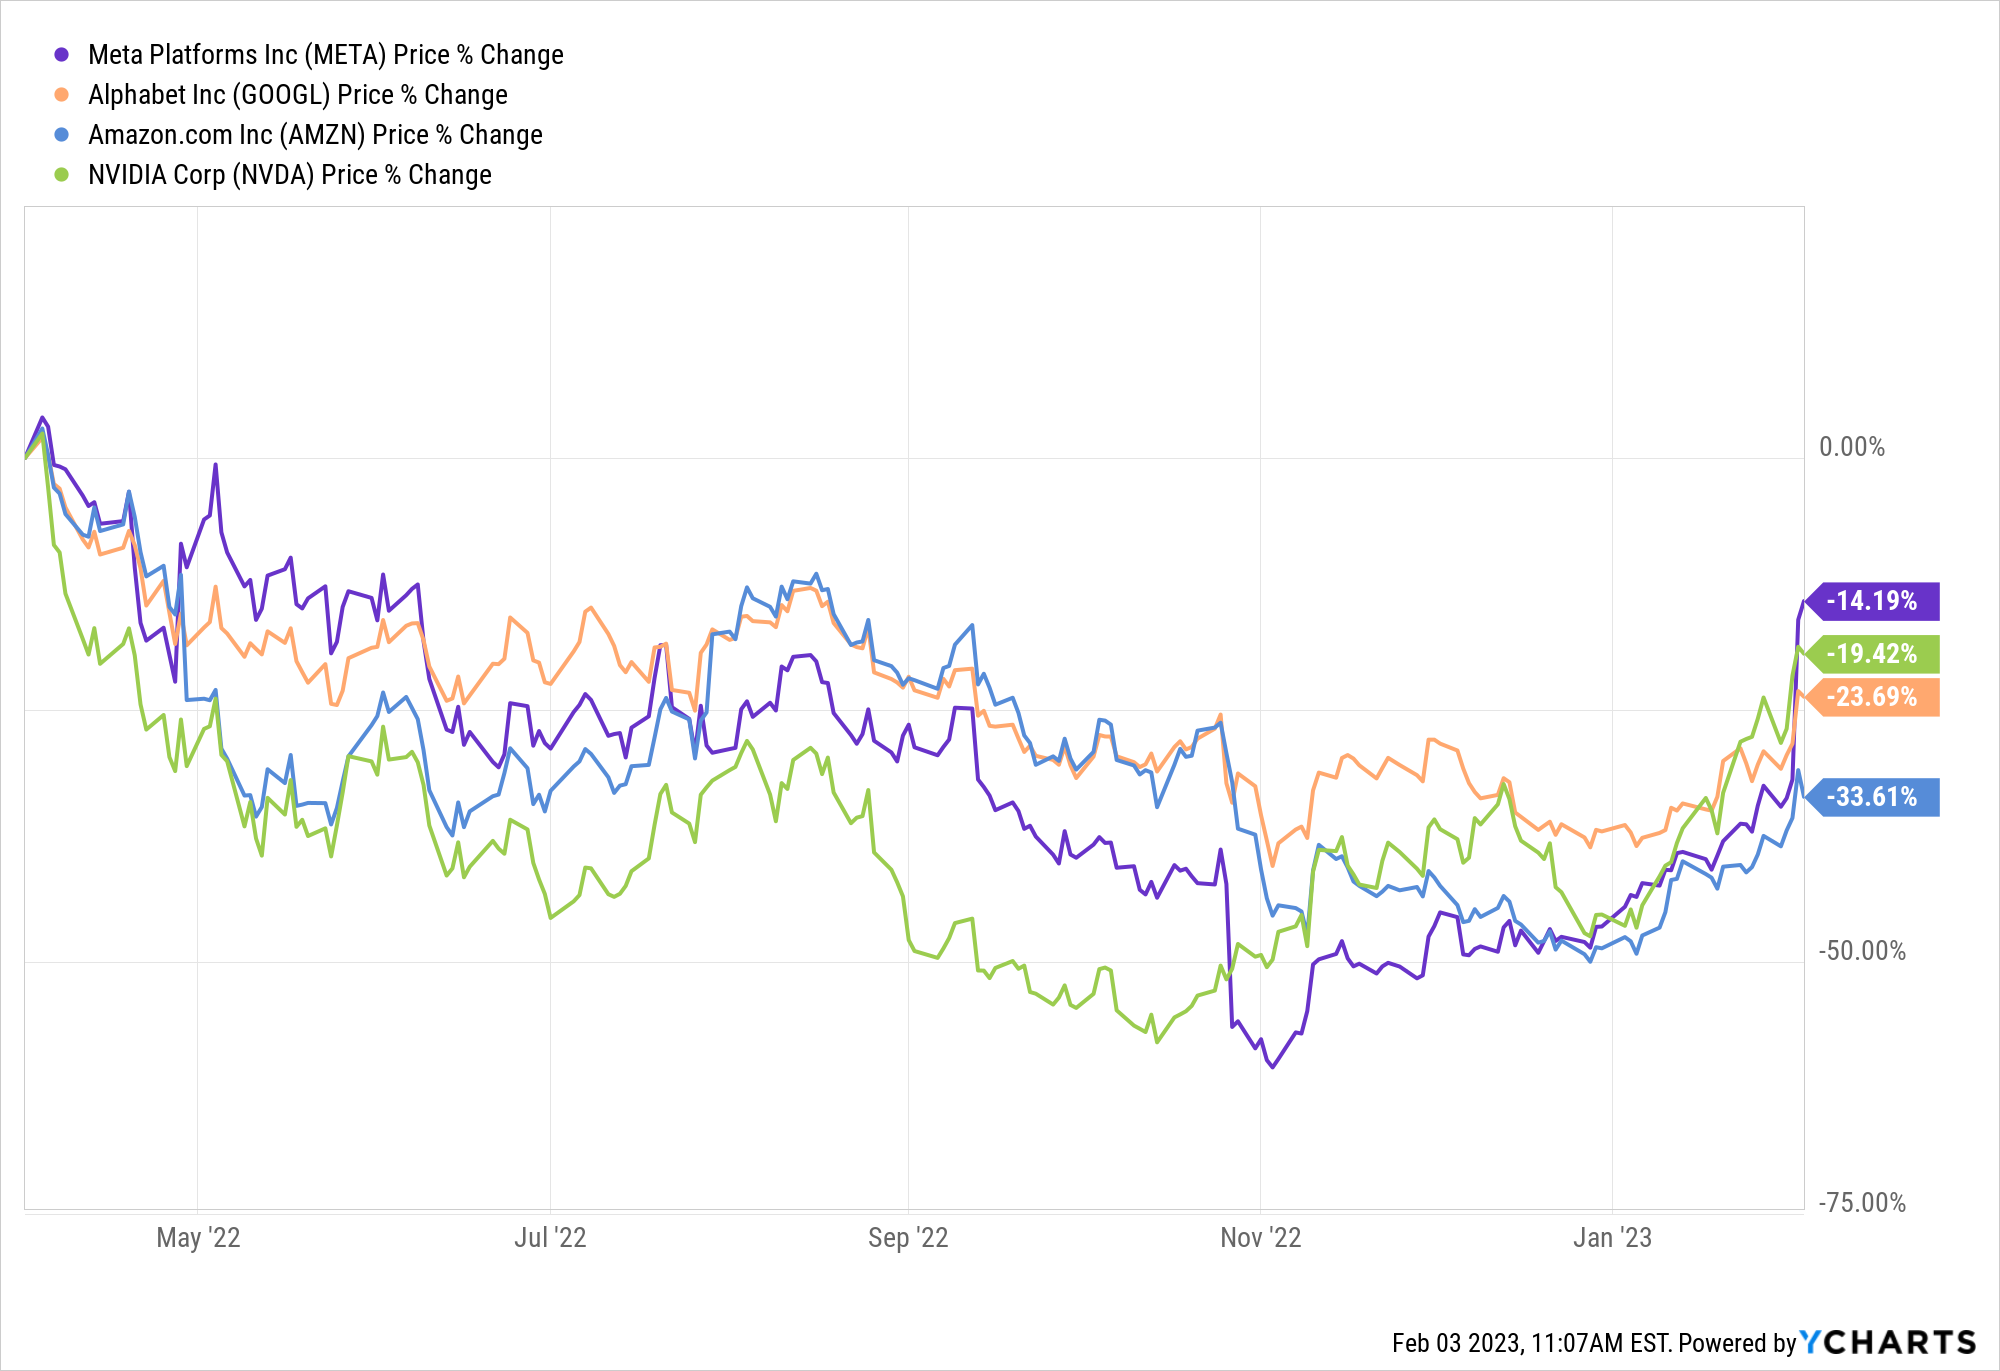Image resolution: width=2000 pixels, height=1371 pixels.
Task: Click the blue AMZN legend dot
Action: pyautogui.click(x=62, y=135)
